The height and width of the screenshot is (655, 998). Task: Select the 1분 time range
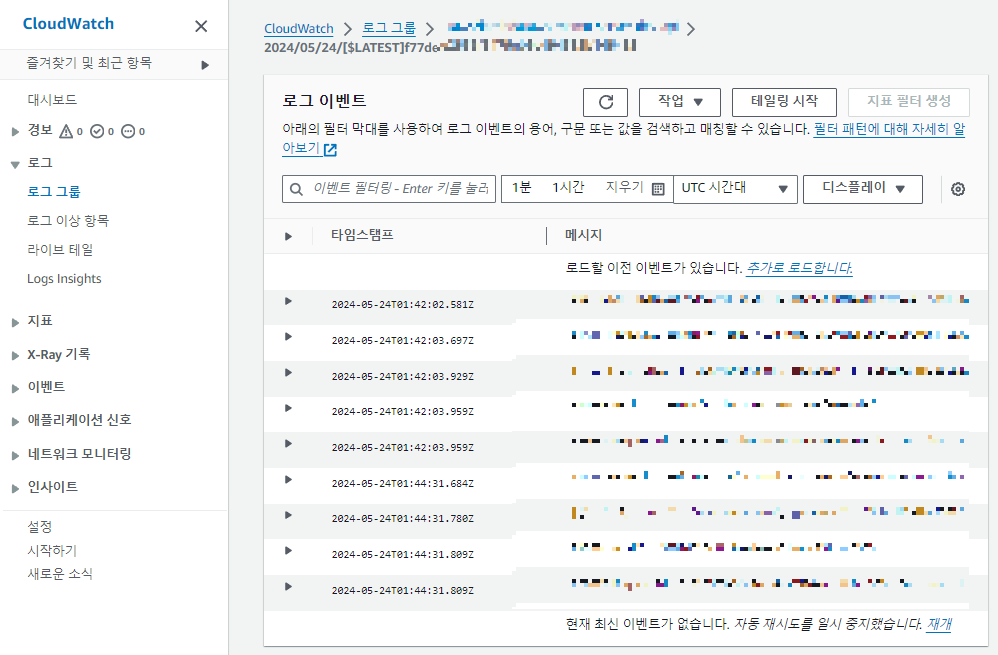(521, 188)
